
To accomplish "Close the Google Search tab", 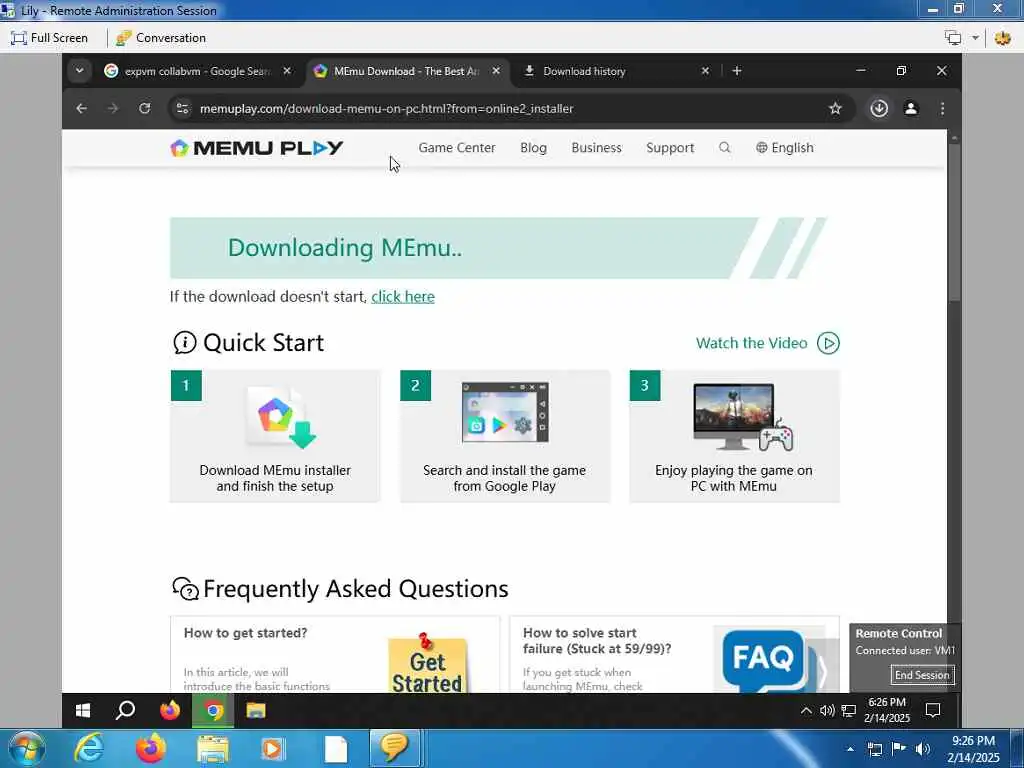I will pyautogui.click(x=287, y=71).
